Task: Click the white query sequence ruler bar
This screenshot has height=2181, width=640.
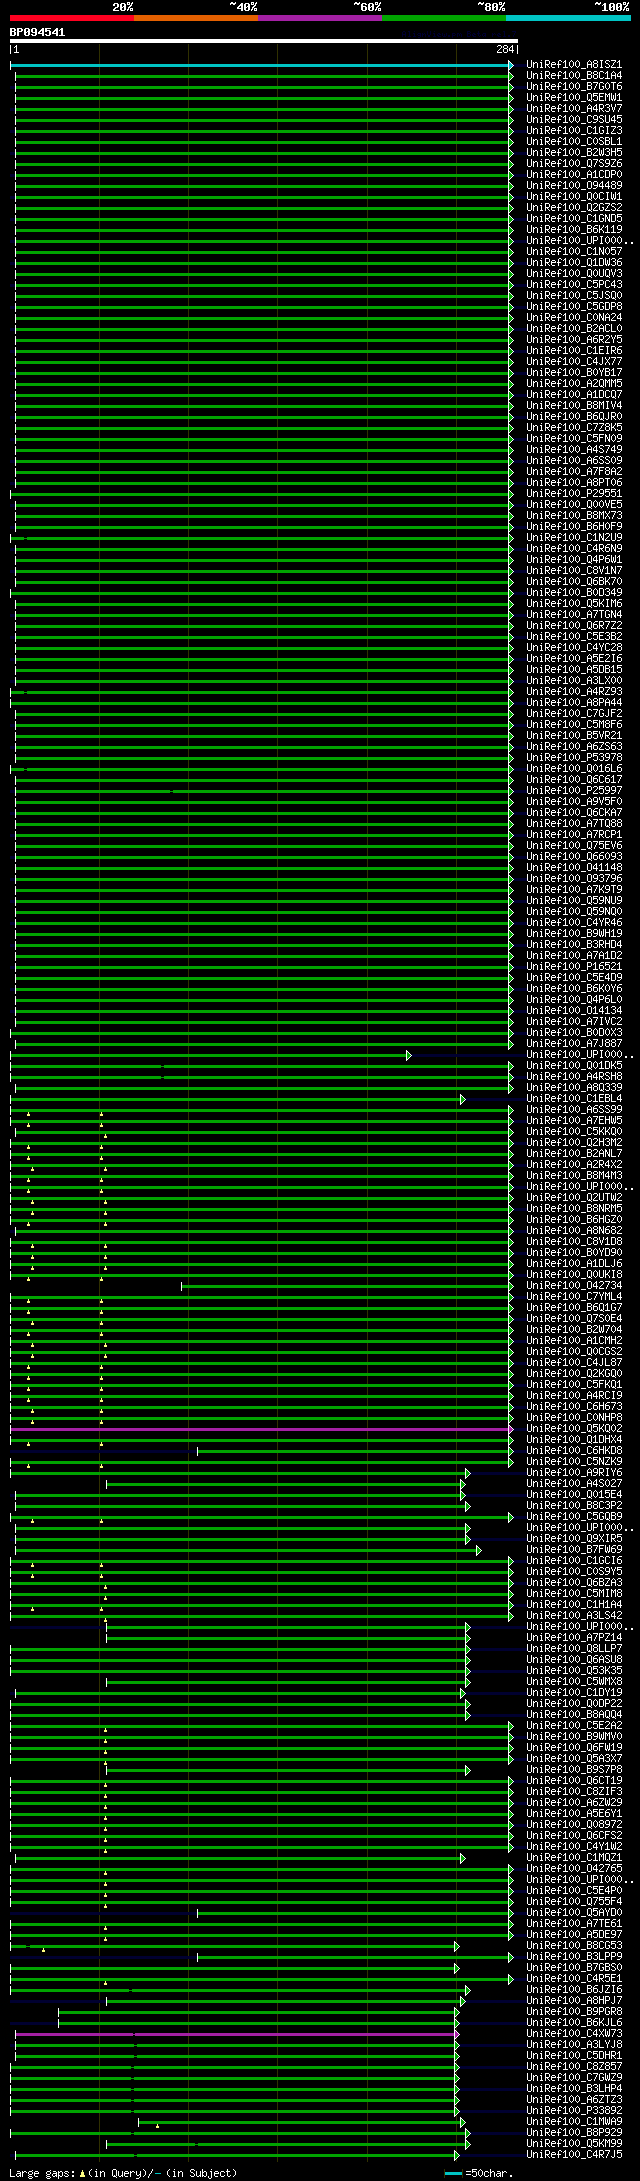Action: [x=264, y=41]
